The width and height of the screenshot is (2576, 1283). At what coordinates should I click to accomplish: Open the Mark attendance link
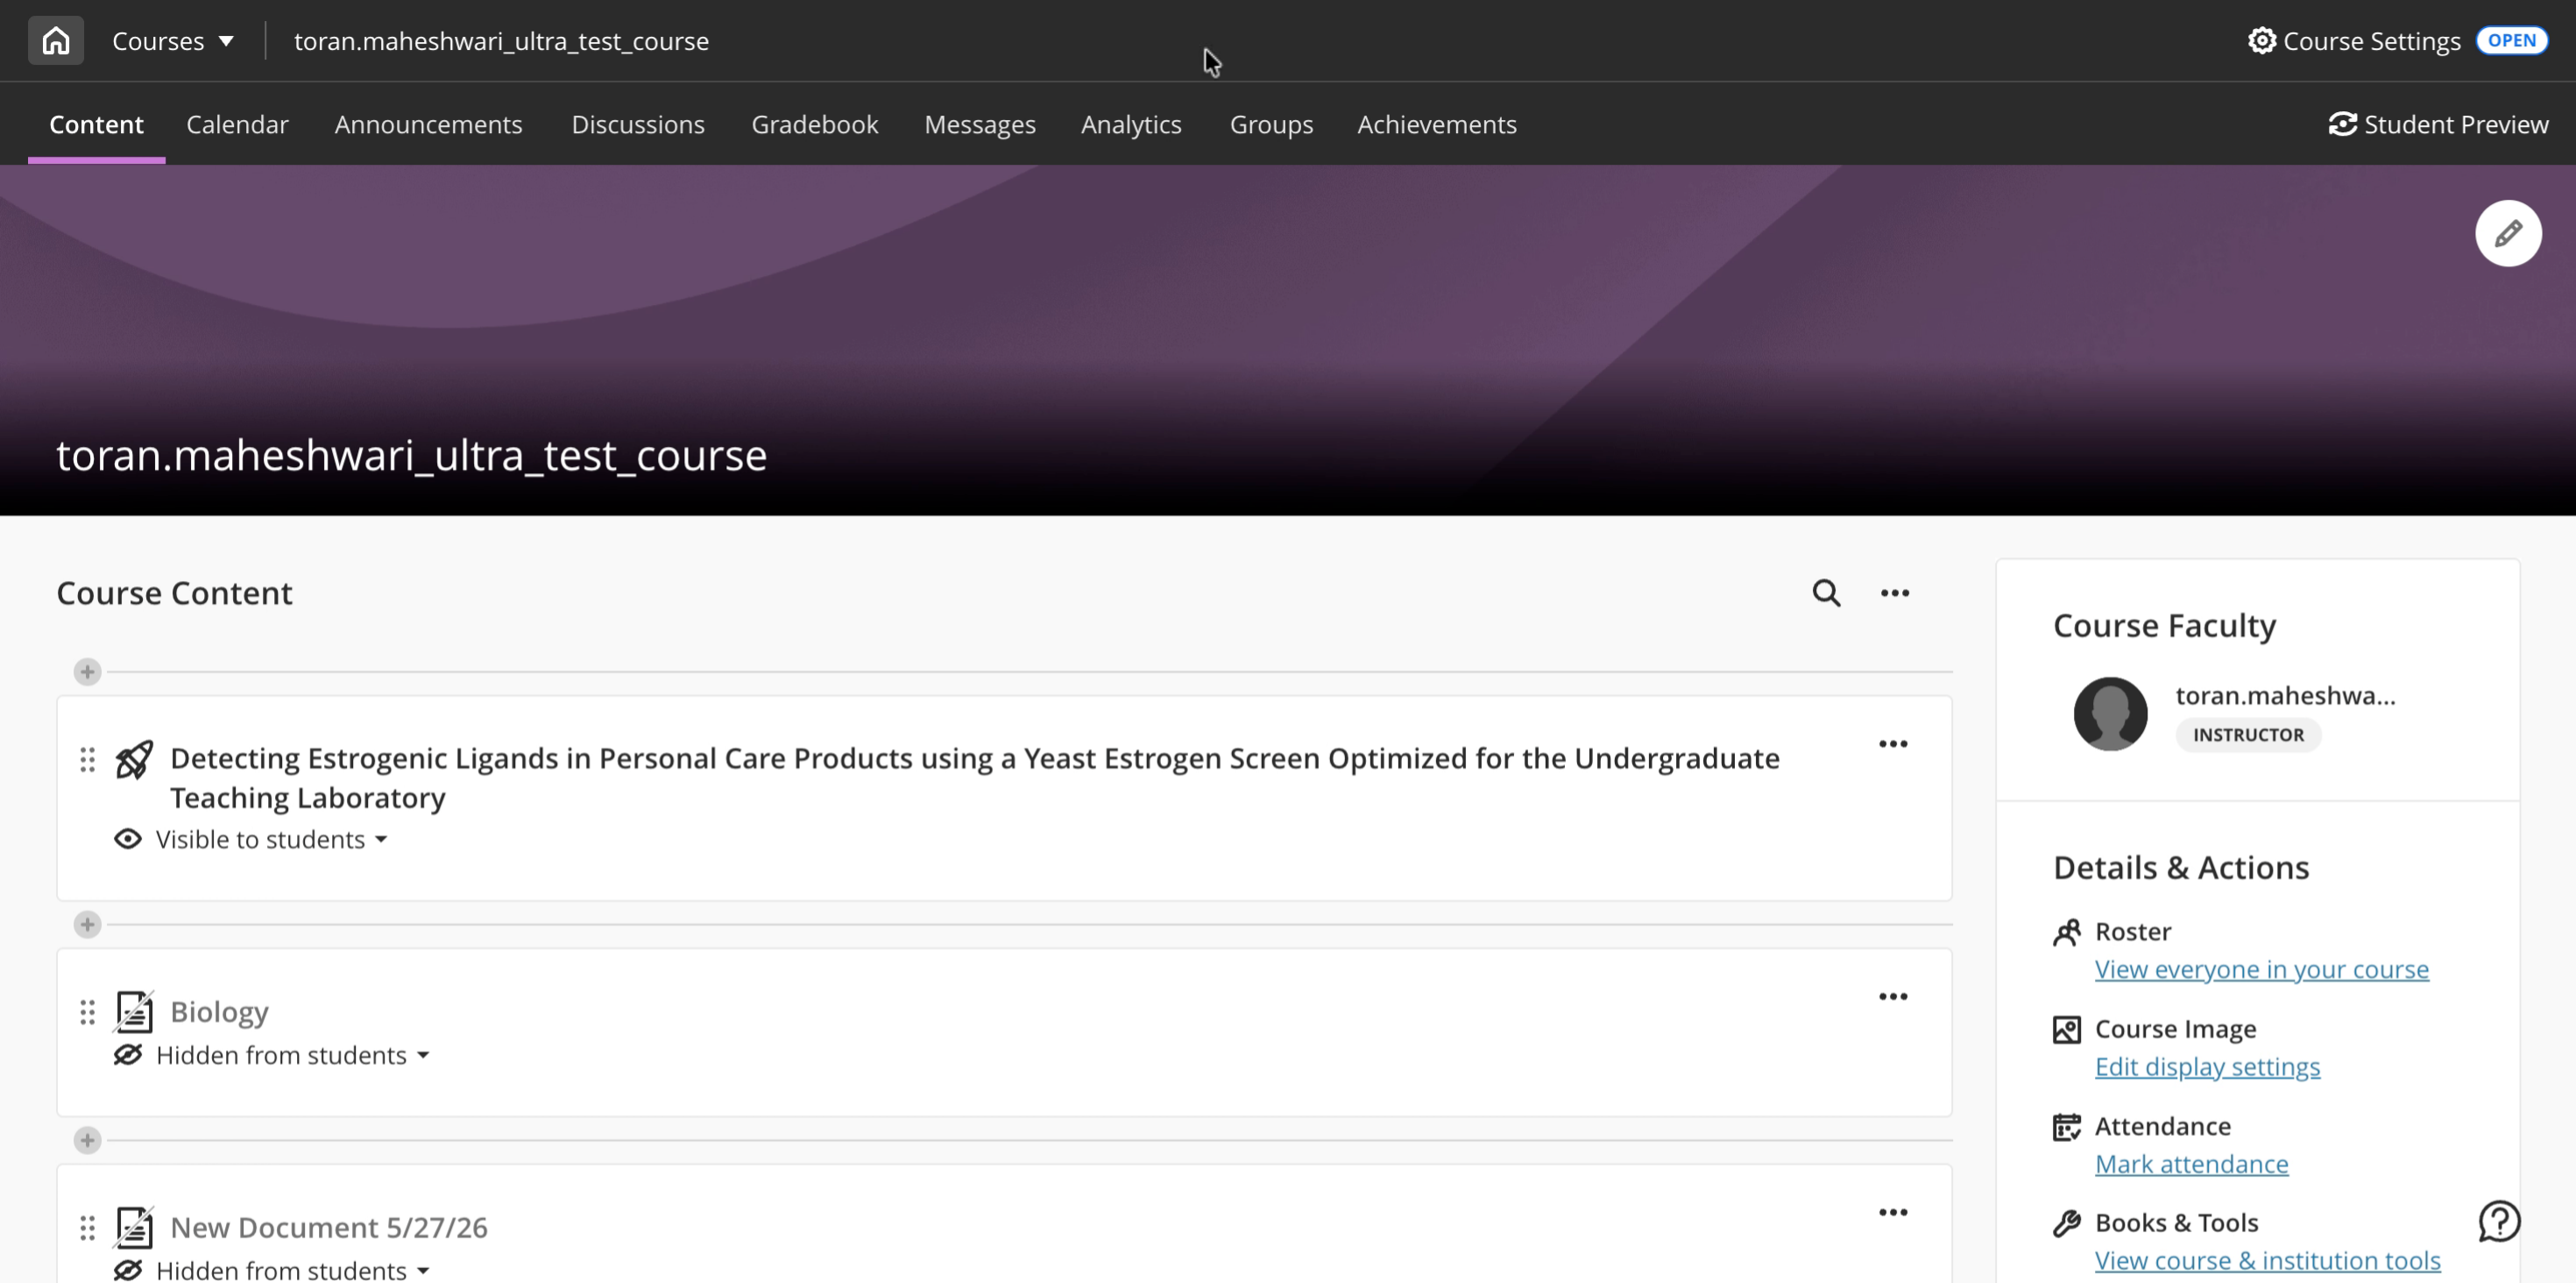point(2191,1164)
